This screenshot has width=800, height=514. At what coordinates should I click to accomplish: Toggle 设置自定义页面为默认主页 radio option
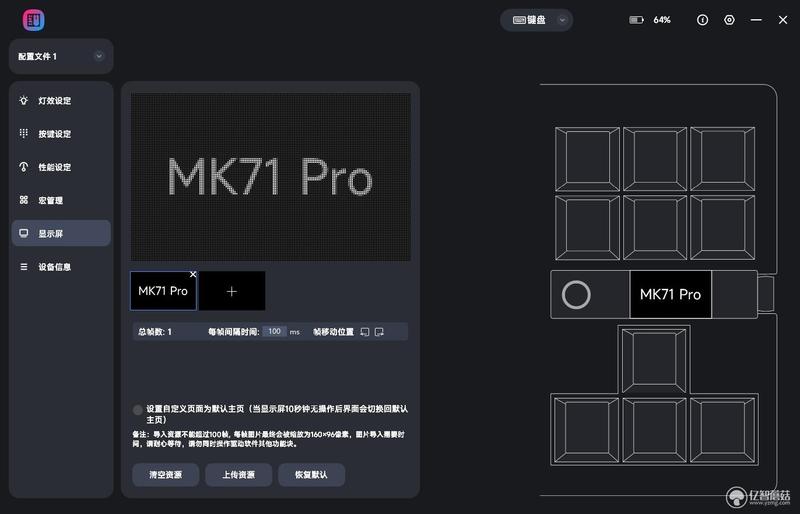[x=138, y=409]
